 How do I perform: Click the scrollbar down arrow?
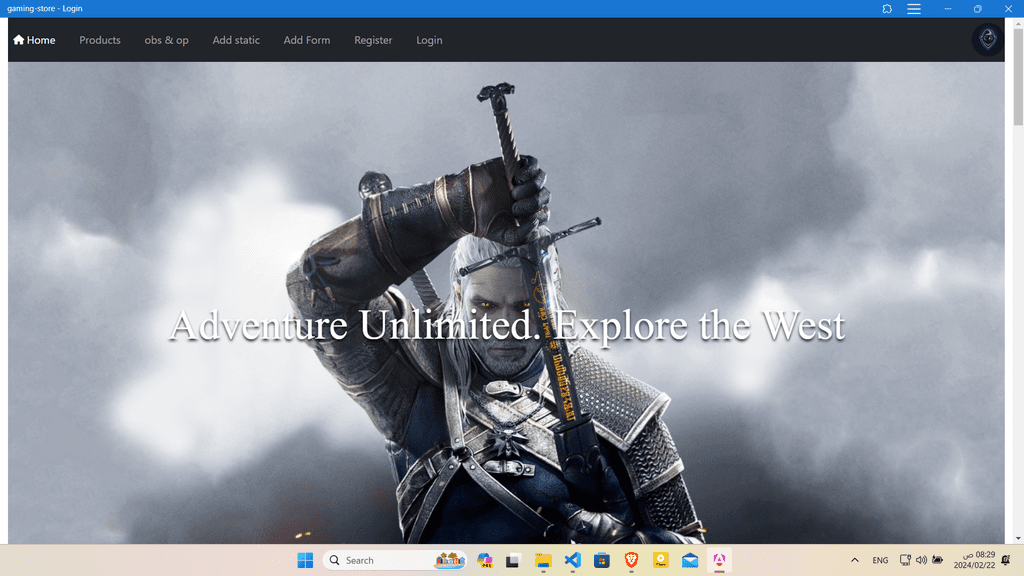coord(1018,539)
